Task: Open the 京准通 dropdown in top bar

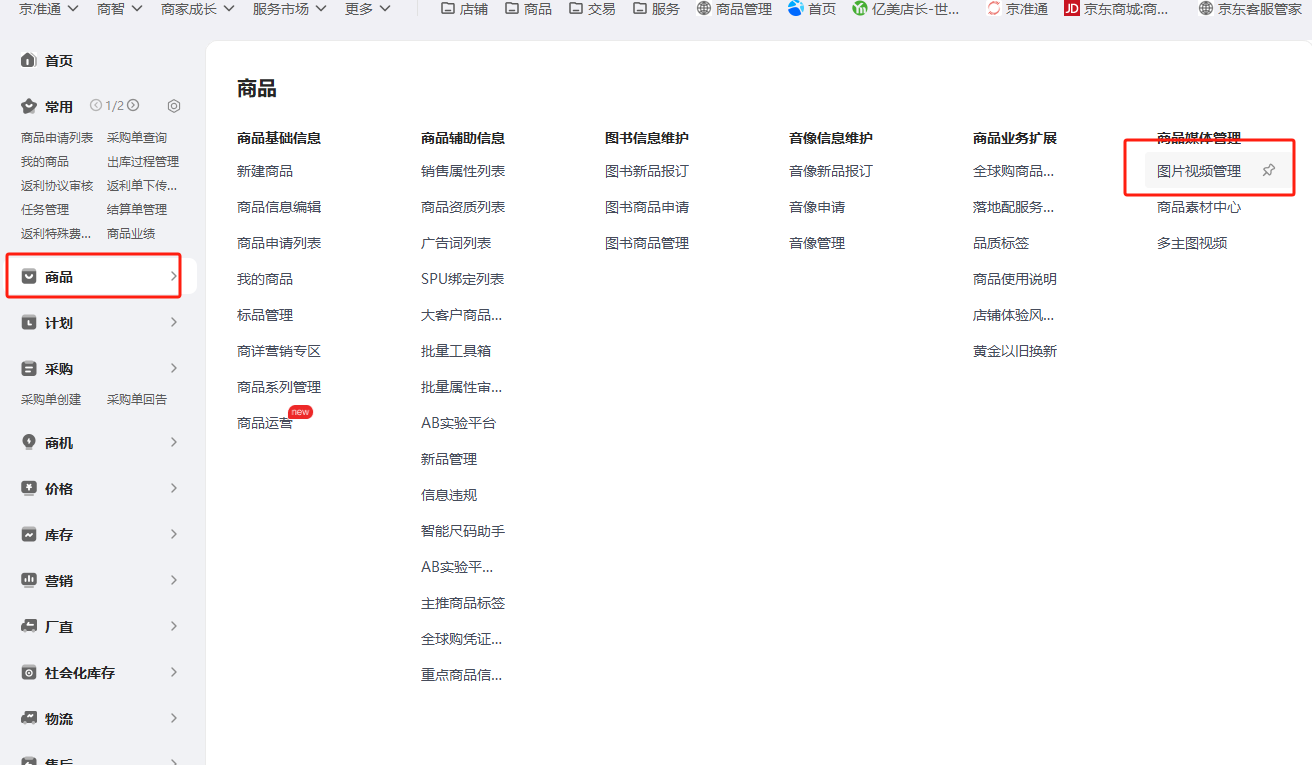Action: (x=49, y=9)
